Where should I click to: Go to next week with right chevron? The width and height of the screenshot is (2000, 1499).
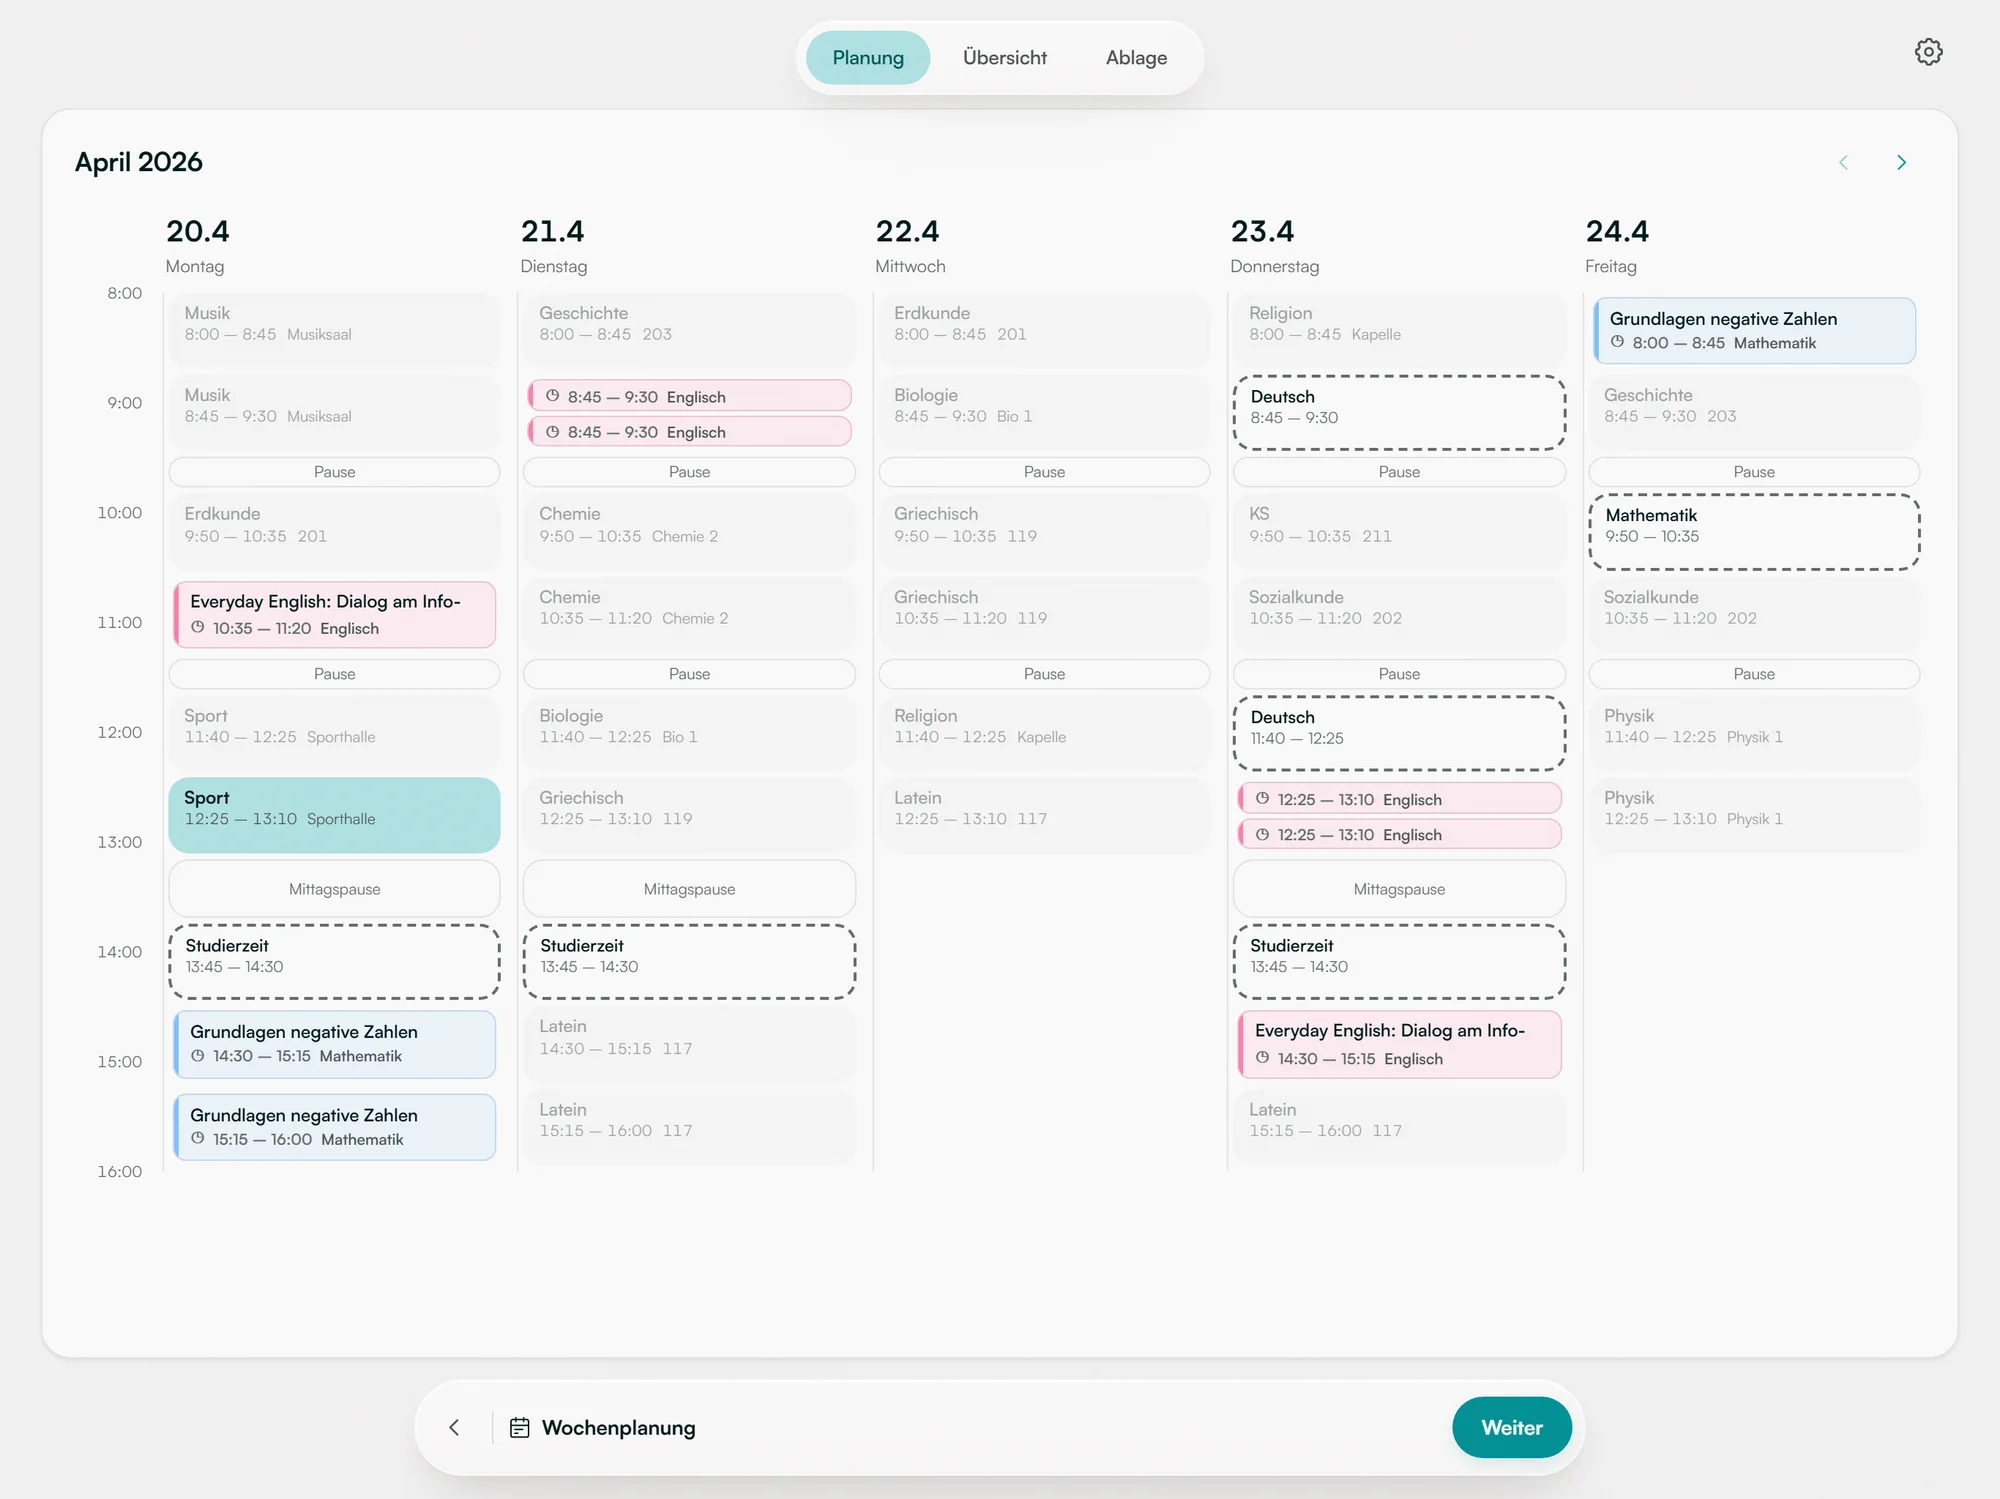pyautogui.click(x=1901, y=162)
